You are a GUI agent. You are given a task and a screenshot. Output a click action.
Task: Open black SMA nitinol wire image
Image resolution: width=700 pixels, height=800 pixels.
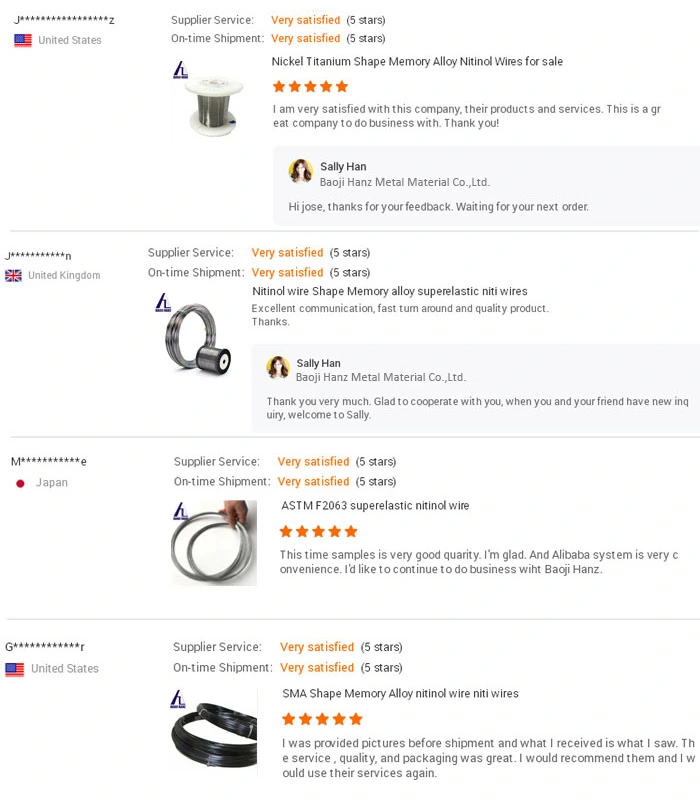tap(213, 735)
